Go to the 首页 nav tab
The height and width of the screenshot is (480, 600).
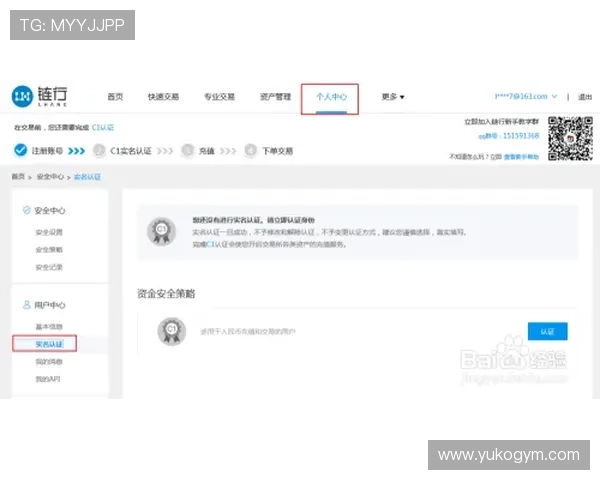[115, 97]
